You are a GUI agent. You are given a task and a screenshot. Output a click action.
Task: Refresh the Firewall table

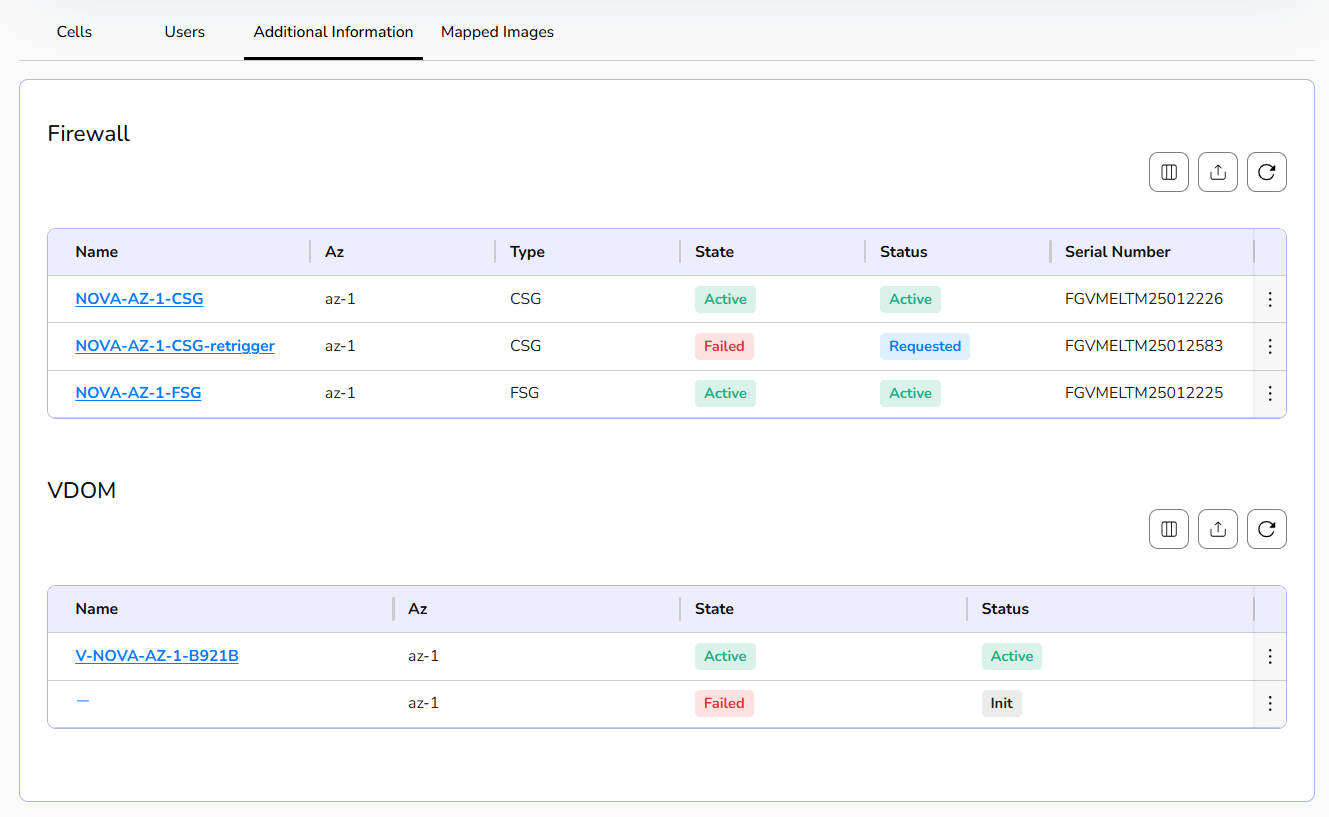click(1266, 172)
